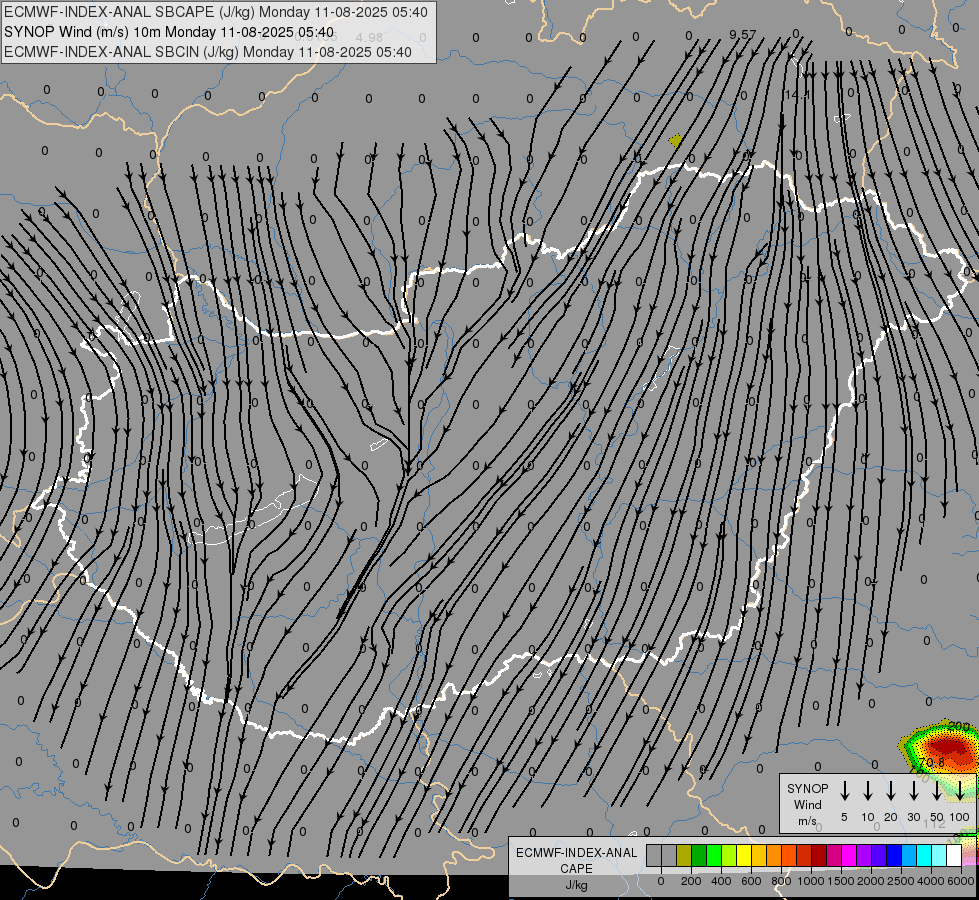Pick the pure blue CAPE legend swatch
This screenshot has height=900, width=979.
click(895, 855)
